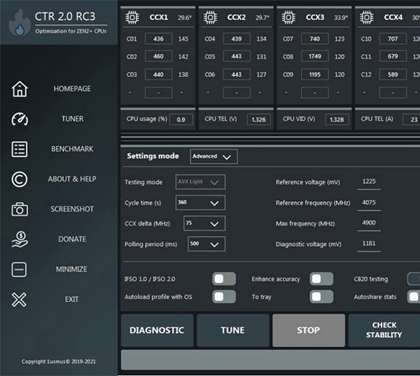
Task: Expand the CCX delta dropdown
Action: point(204,223)
